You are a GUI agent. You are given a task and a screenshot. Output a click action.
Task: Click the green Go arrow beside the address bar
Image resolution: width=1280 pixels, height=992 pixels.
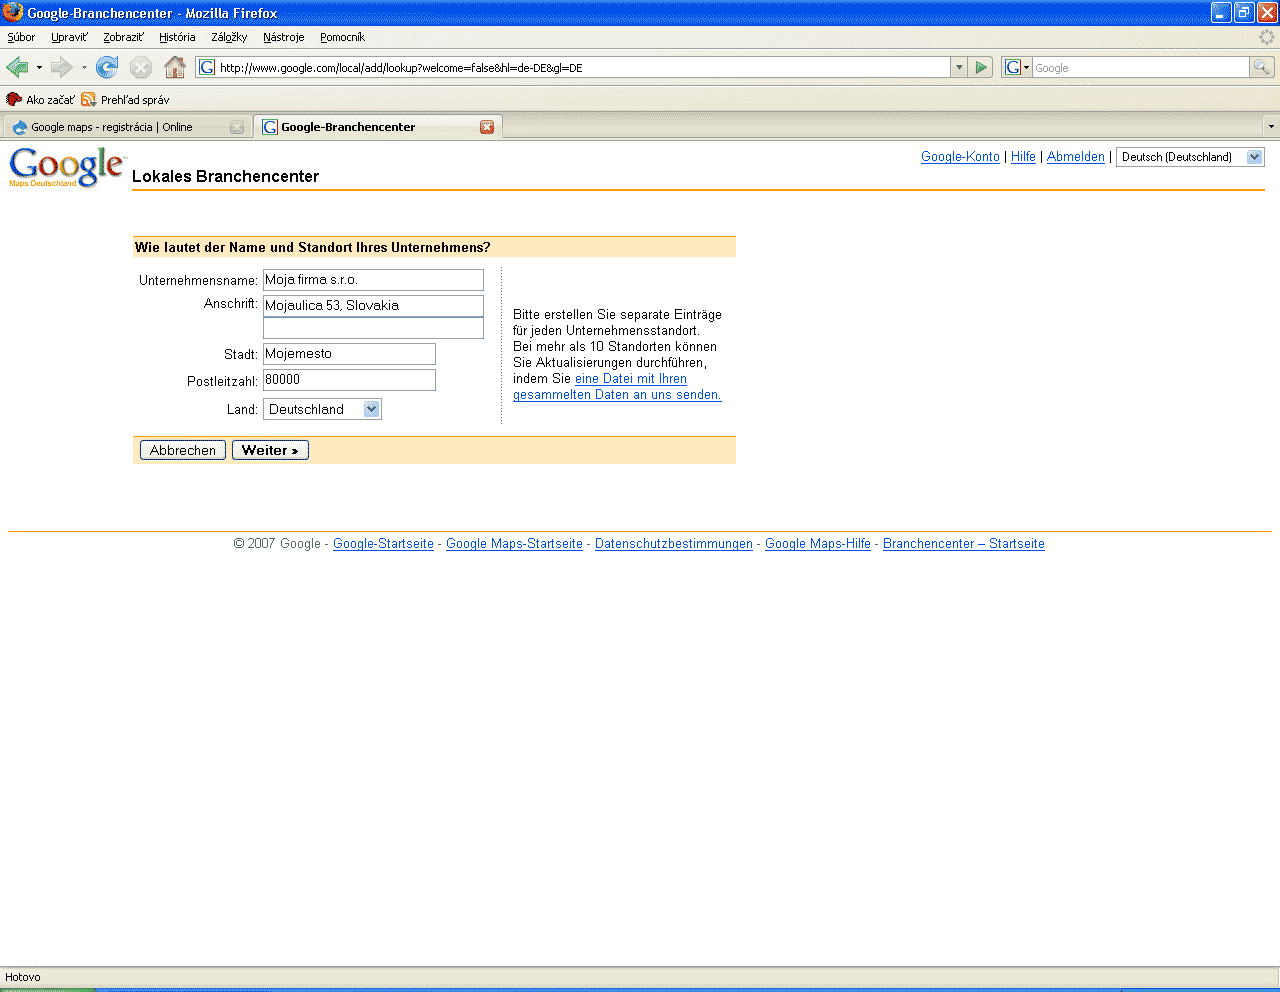(x=981, y=67)
